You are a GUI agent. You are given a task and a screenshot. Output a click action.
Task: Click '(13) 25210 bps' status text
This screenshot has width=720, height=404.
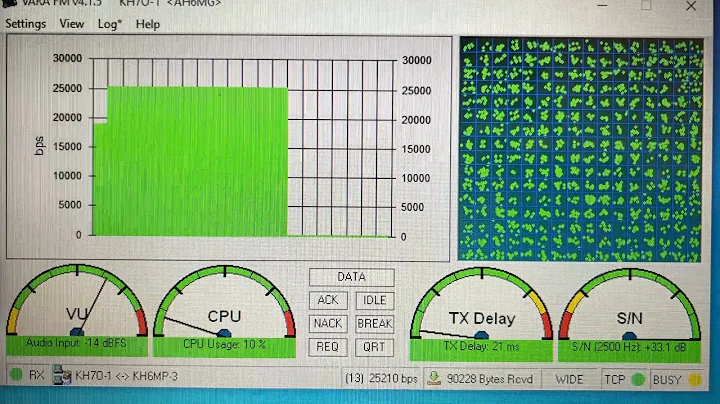381,378
